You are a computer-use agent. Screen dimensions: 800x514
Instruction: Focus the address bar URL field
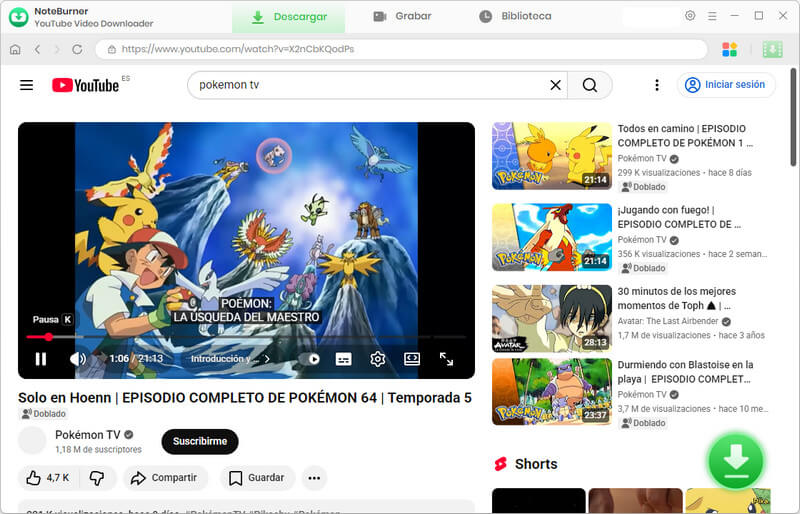point(402,50)
